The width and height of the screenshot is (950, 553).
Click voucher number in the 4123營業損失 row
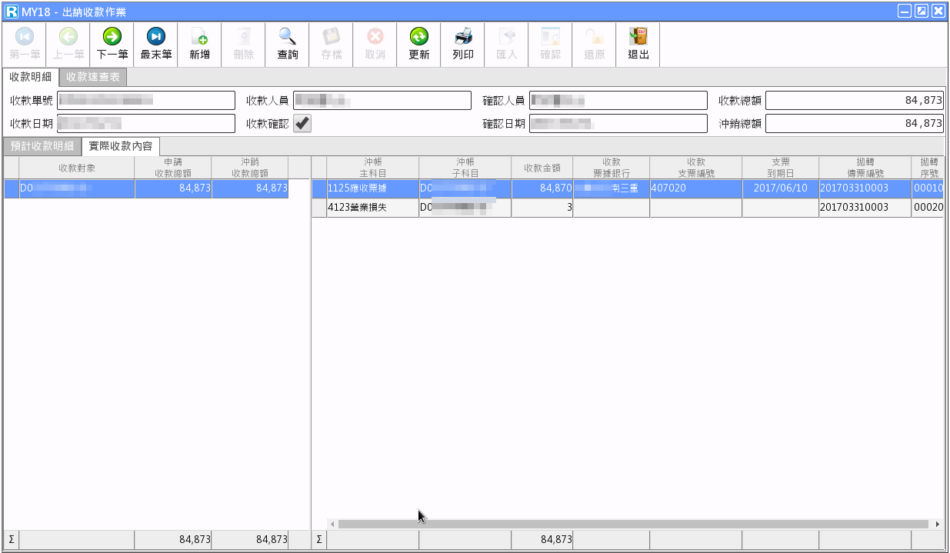(865, 207)
